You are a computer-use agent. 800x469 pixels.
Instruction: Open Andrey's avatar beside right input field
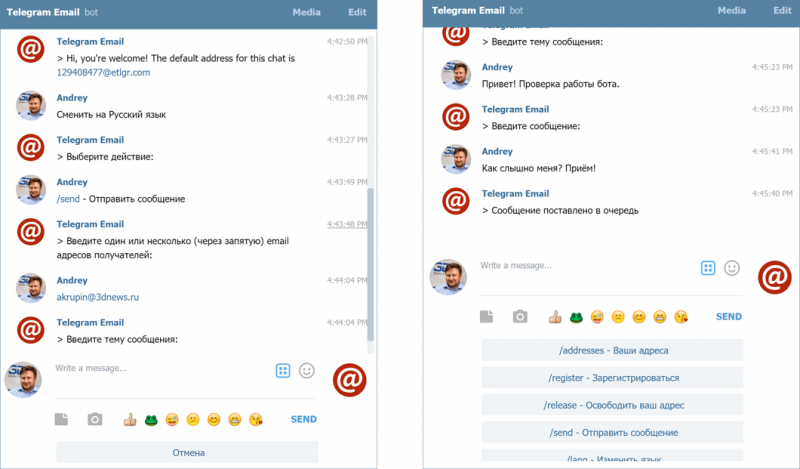[x=448, y=277]
